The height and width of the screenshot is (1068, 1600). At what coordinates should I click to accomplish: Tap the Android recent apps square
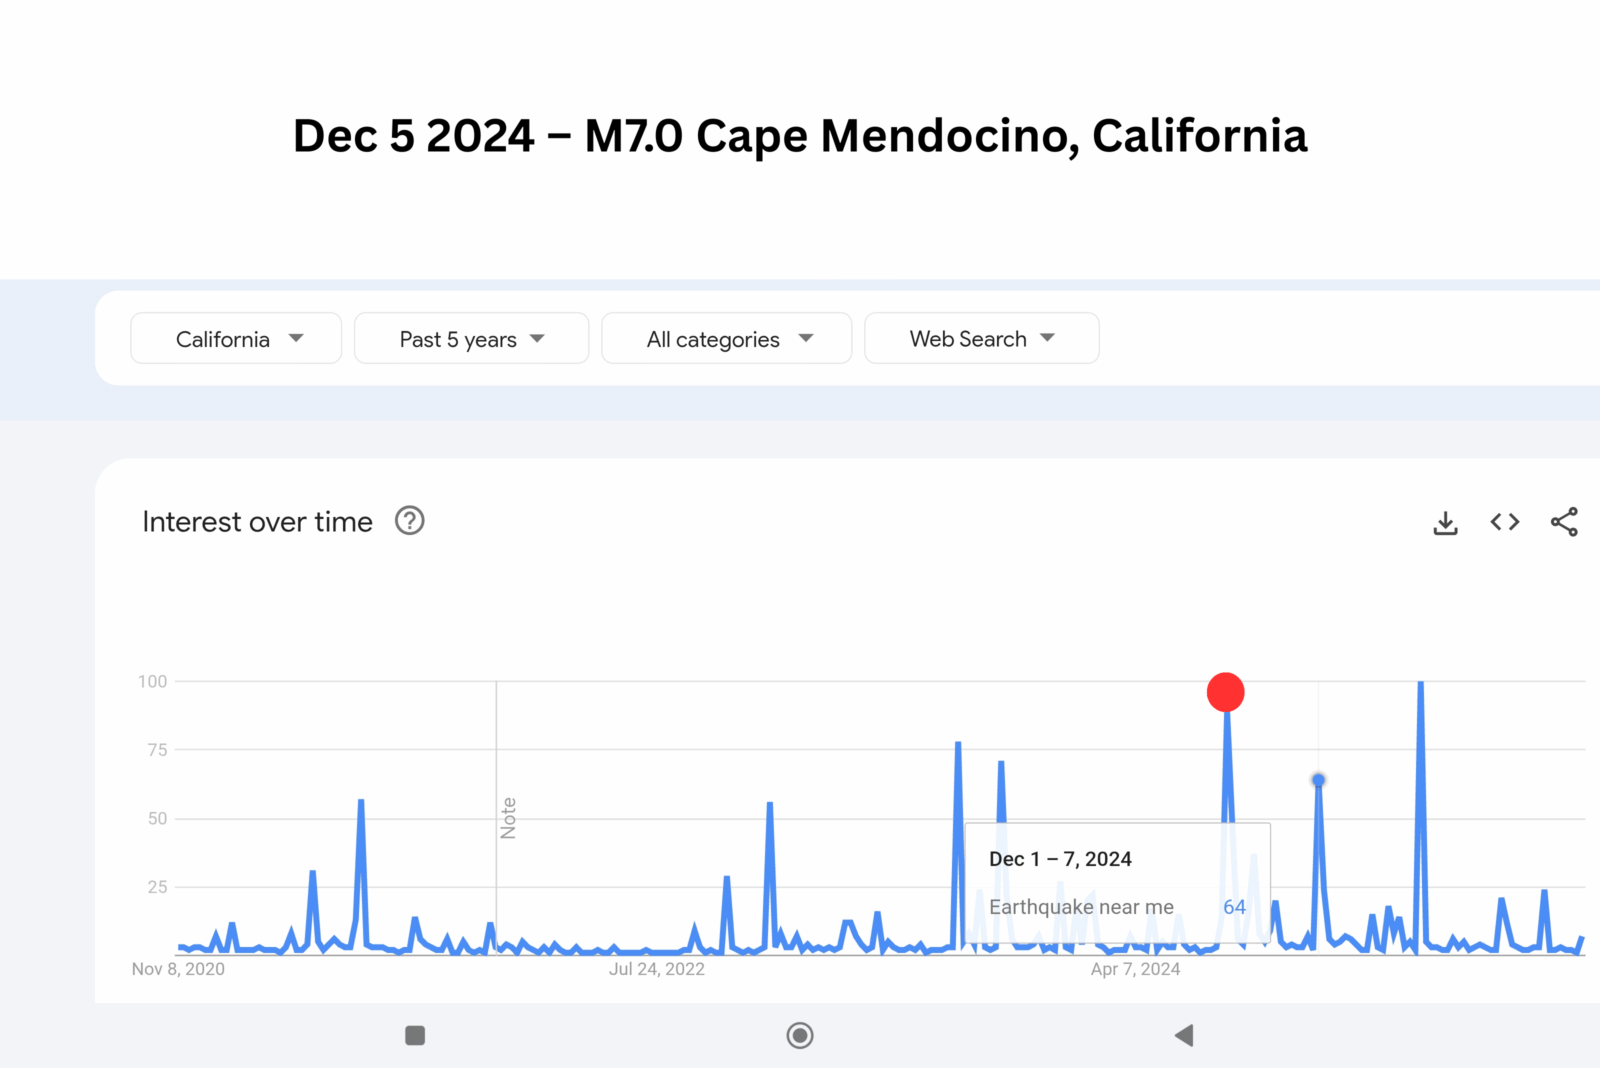tap(415, 1035)
